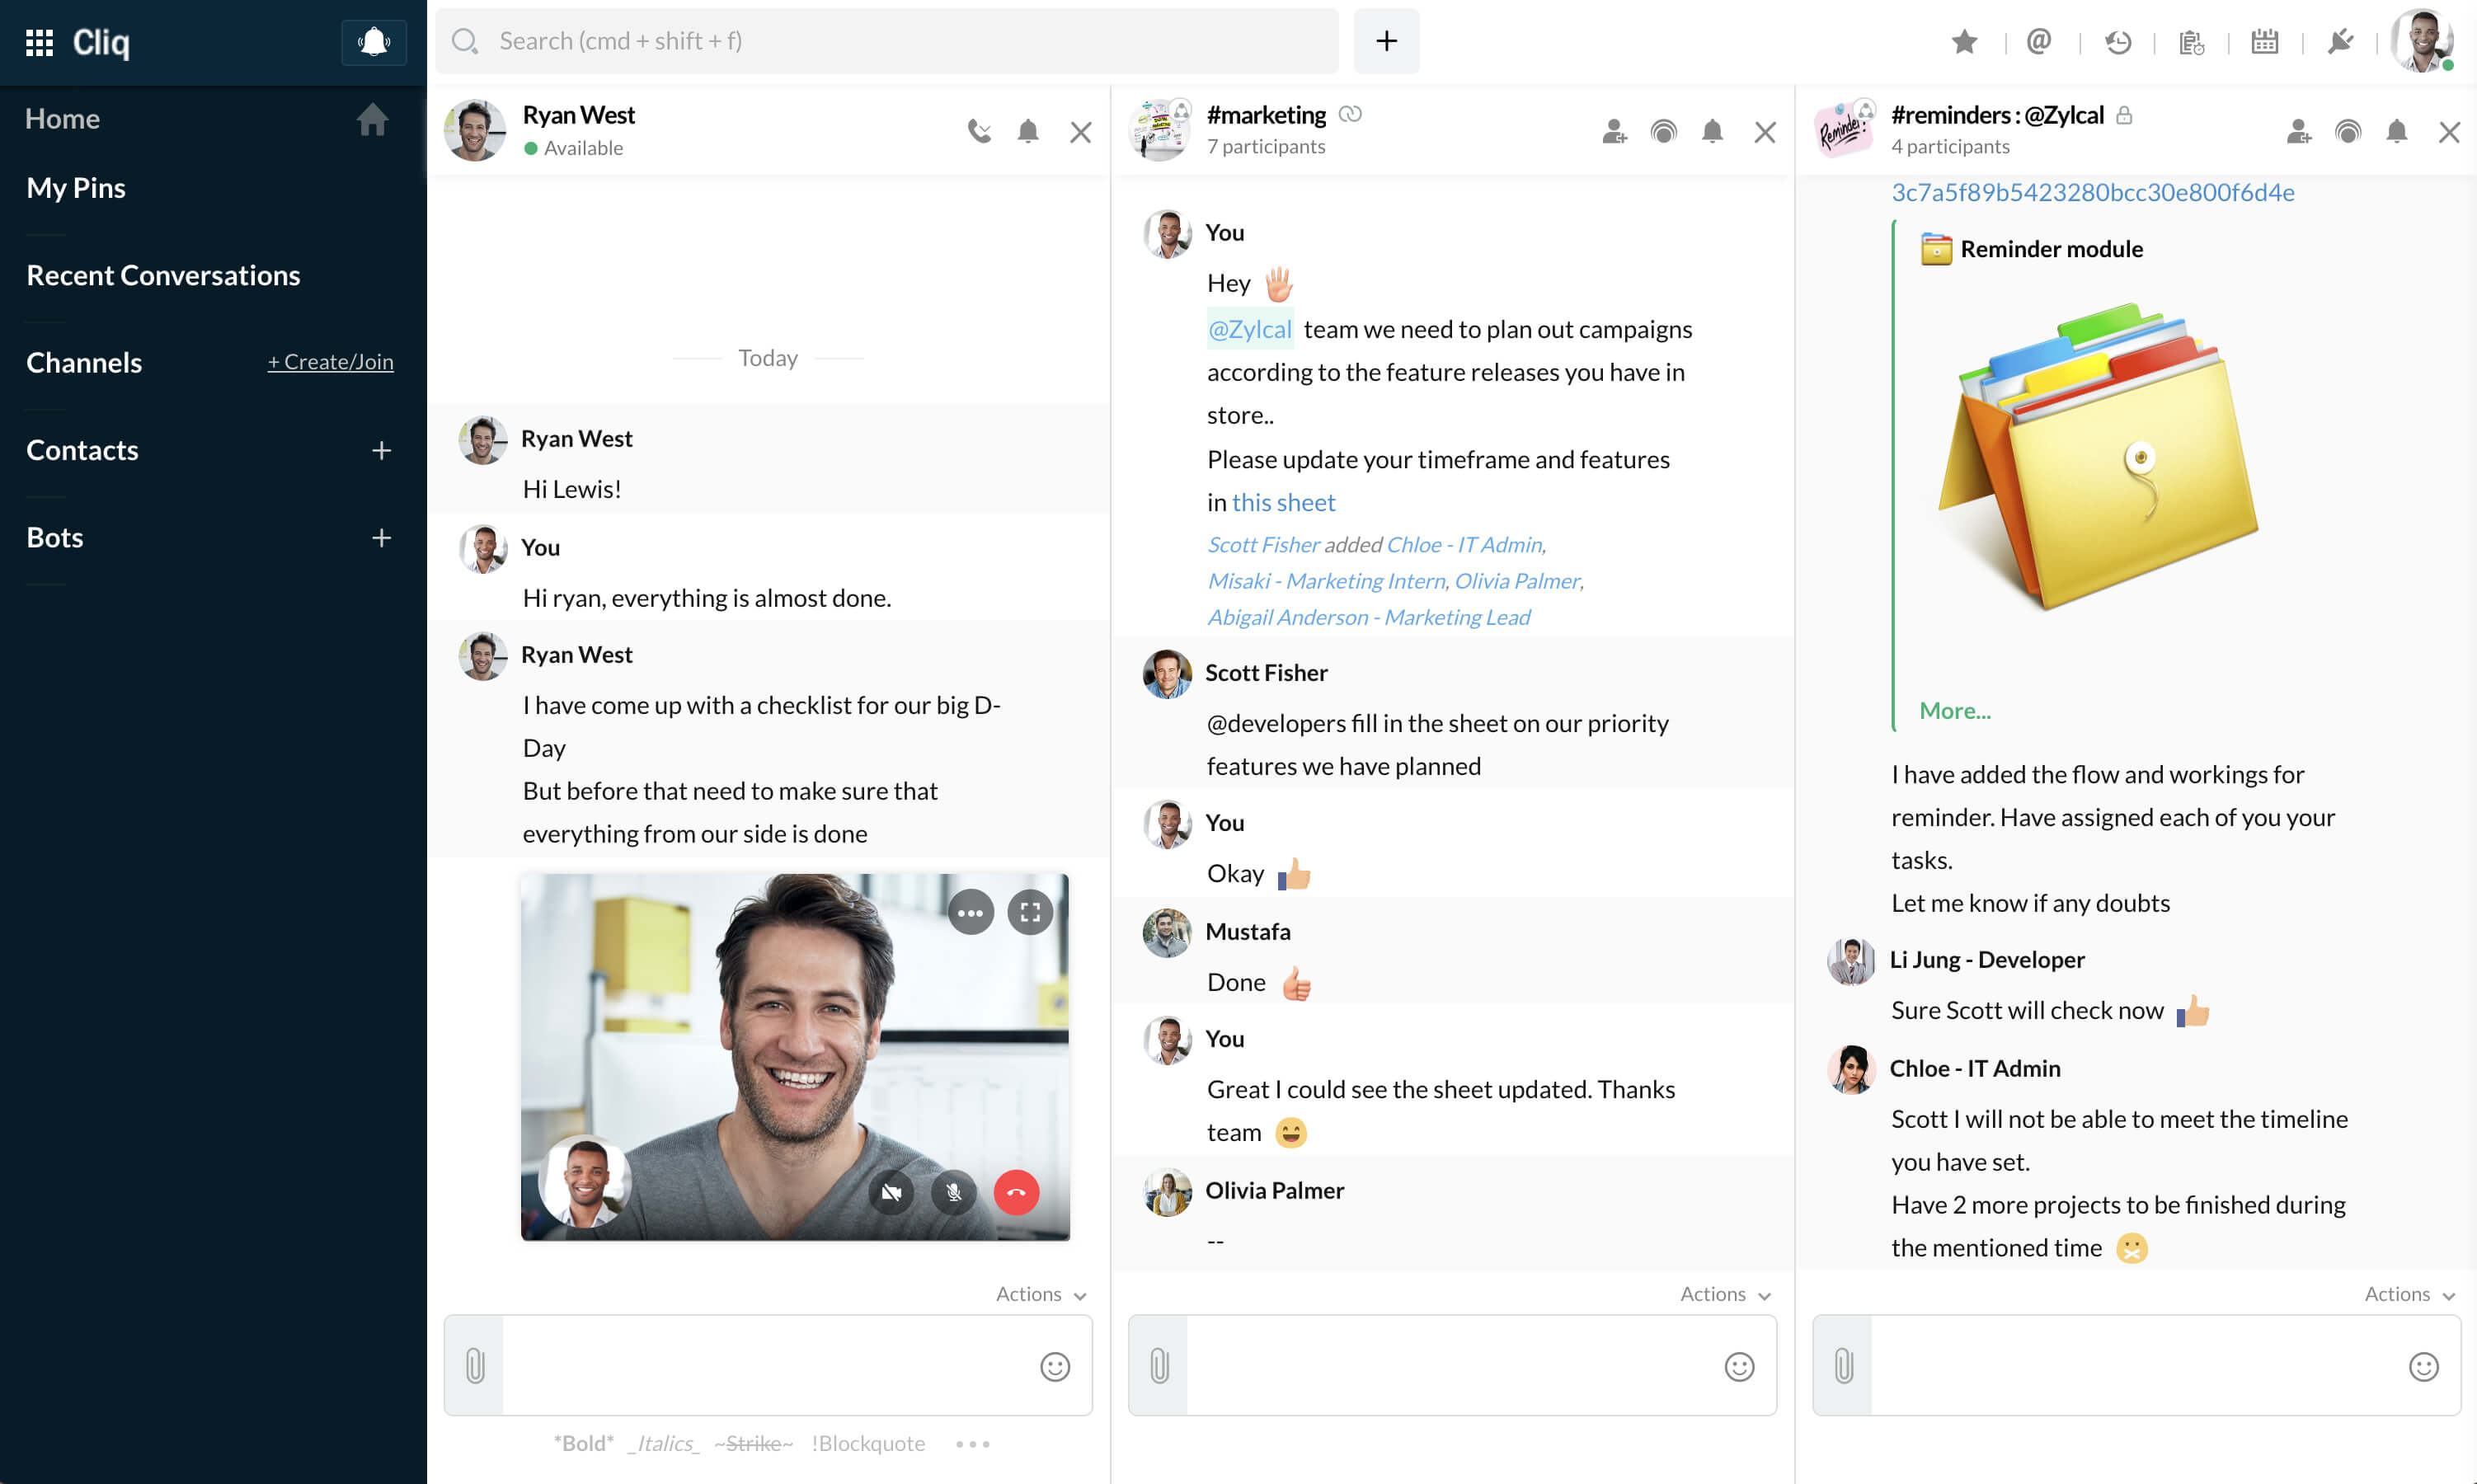Unmute the microphone in the video call
This screenshot has height=1484, width=2477.
[x=952, y=1192]
